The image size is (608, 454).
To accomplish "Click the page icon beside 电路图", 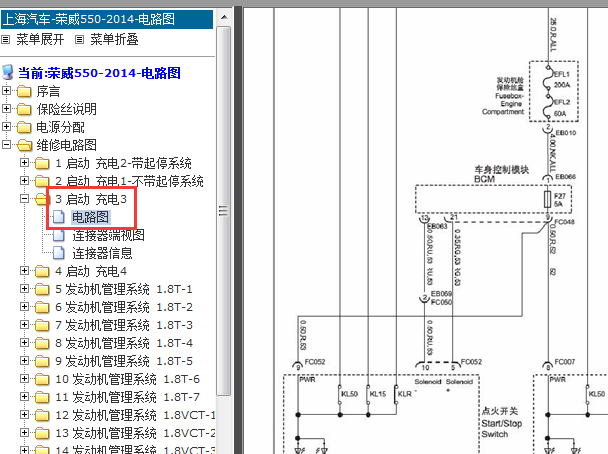I will [x=59, y=217].
